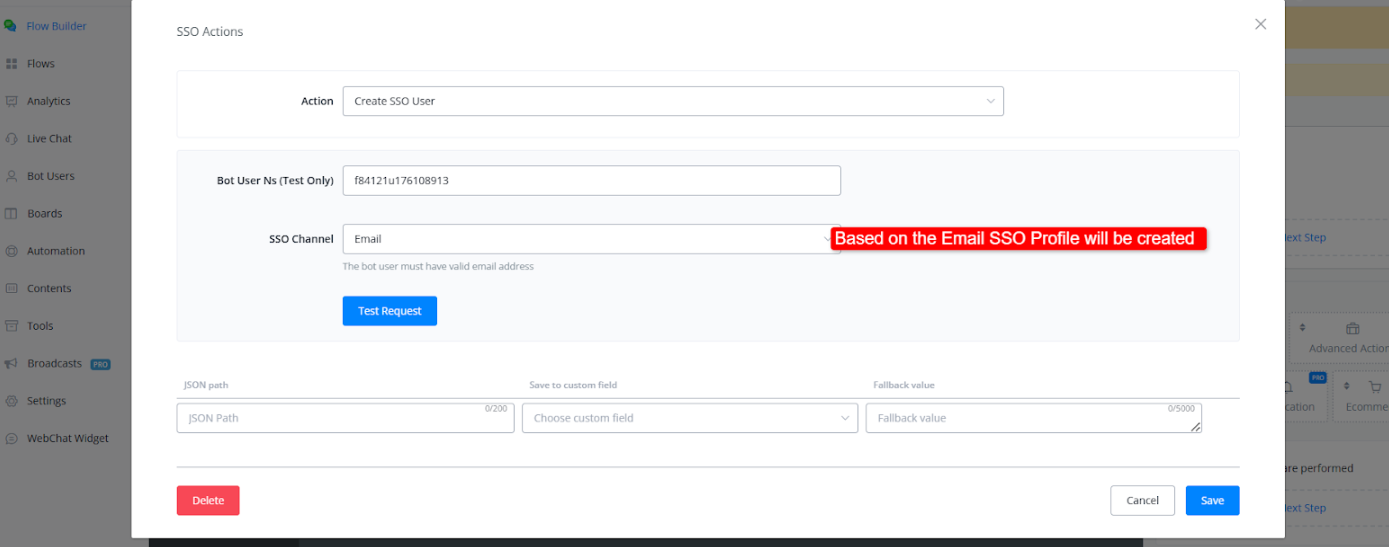Focus the JSON Path input field
This screenshot has height=547, width=1389.
345,418
